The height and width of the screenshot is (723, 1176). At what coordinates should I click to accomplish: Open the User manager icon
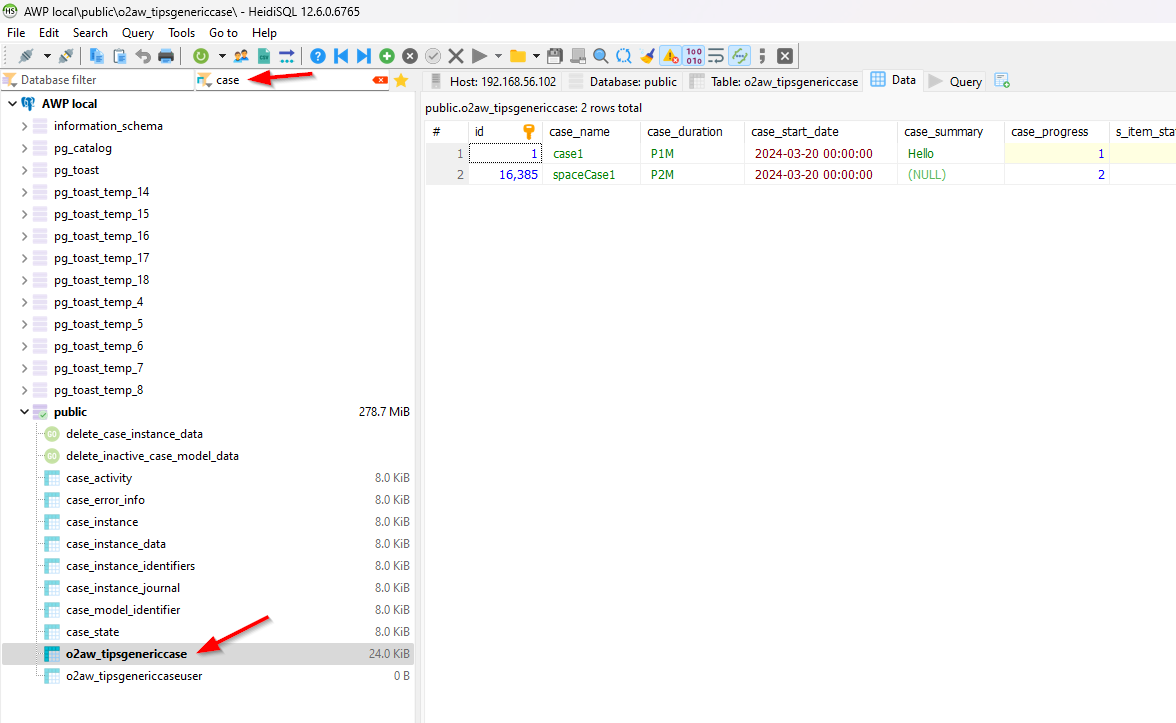coord(241,56)
